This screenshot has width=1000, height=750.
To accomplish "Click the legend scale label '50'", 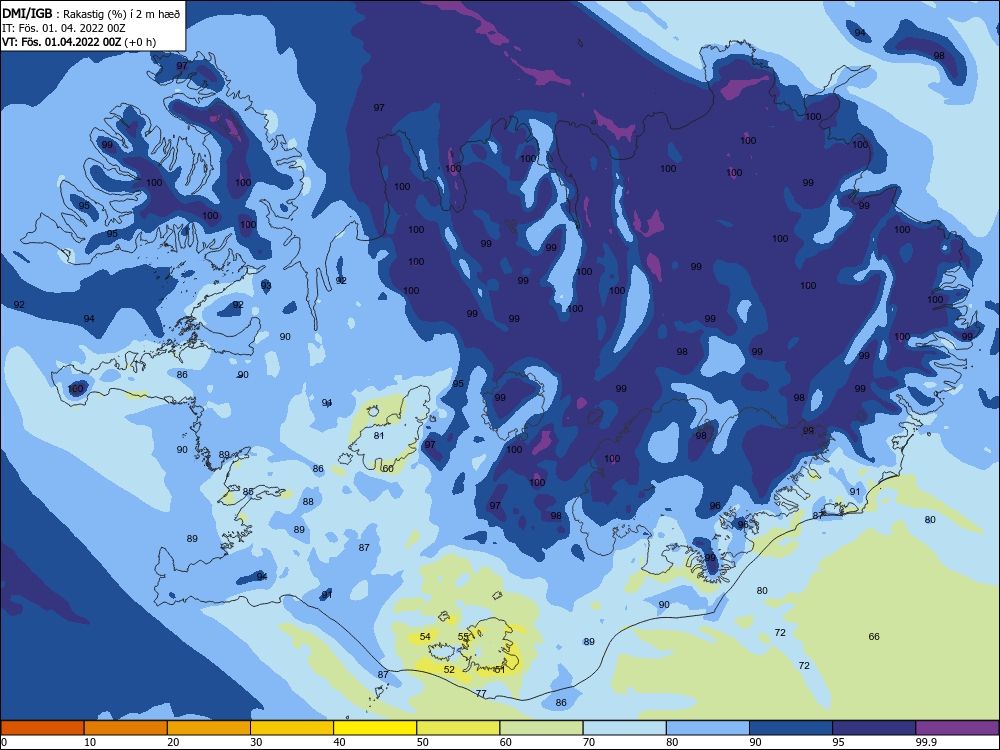I will click(423, 742).
